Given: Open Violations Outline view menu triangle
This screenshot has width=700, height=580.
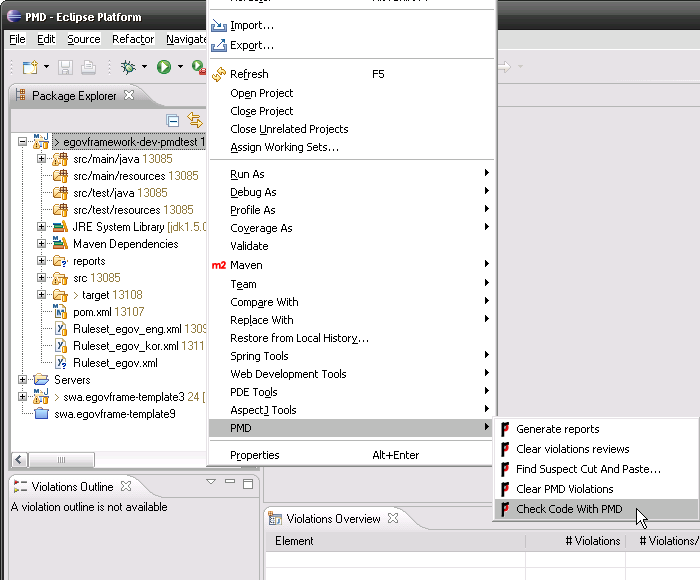Looking at the screenshot, I should 211,482.
